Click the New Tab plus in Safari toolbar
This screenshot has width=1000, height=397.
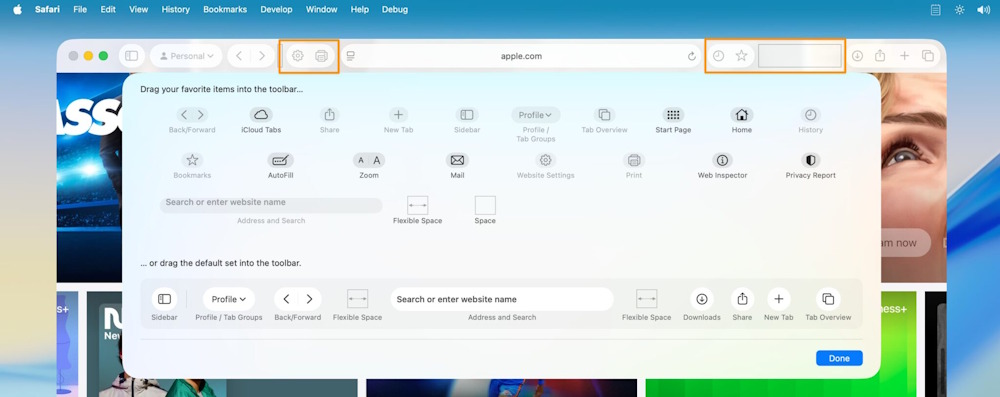pyautogui.click(x=904, y=56)
